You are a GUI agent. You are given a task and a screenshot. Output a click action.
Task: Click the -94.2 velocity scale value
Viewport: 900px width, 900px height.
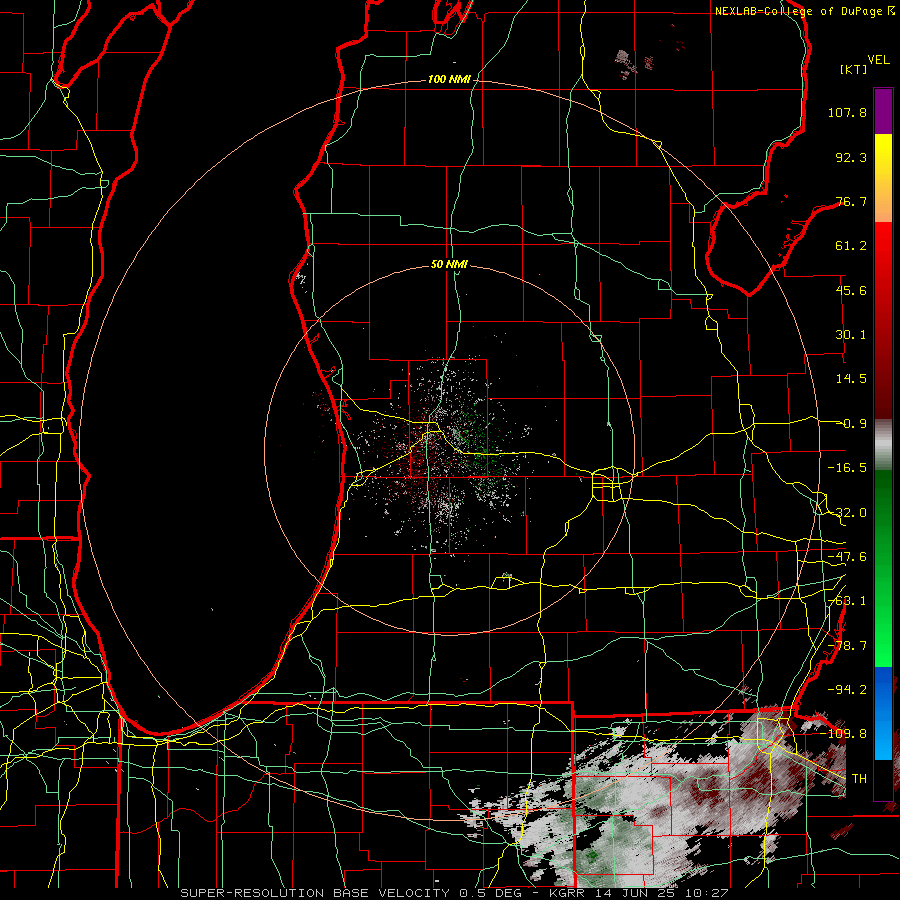[847, 689]
